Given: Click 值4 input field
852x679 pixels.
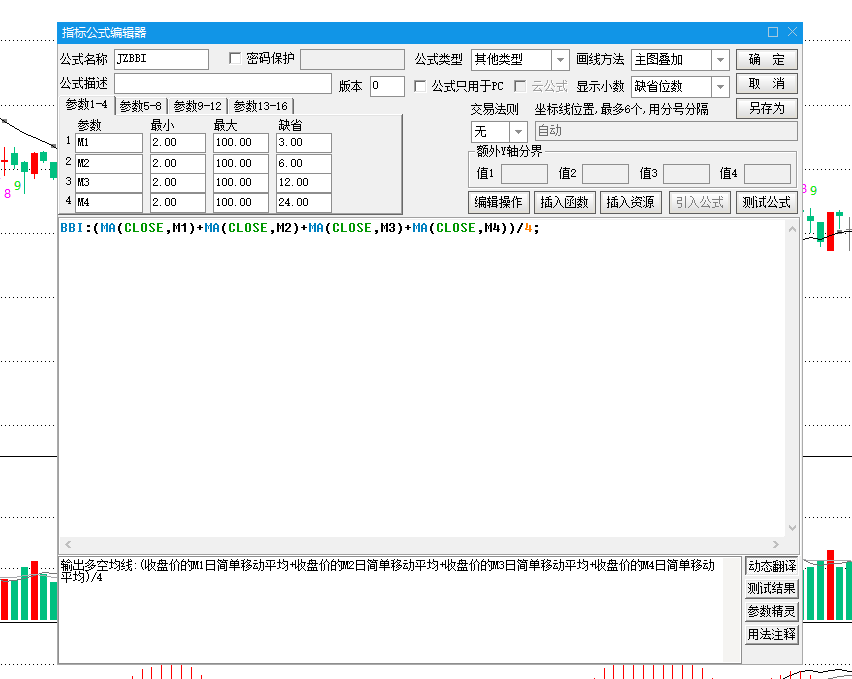Looking at the screenshot, I should pos(767,174).
